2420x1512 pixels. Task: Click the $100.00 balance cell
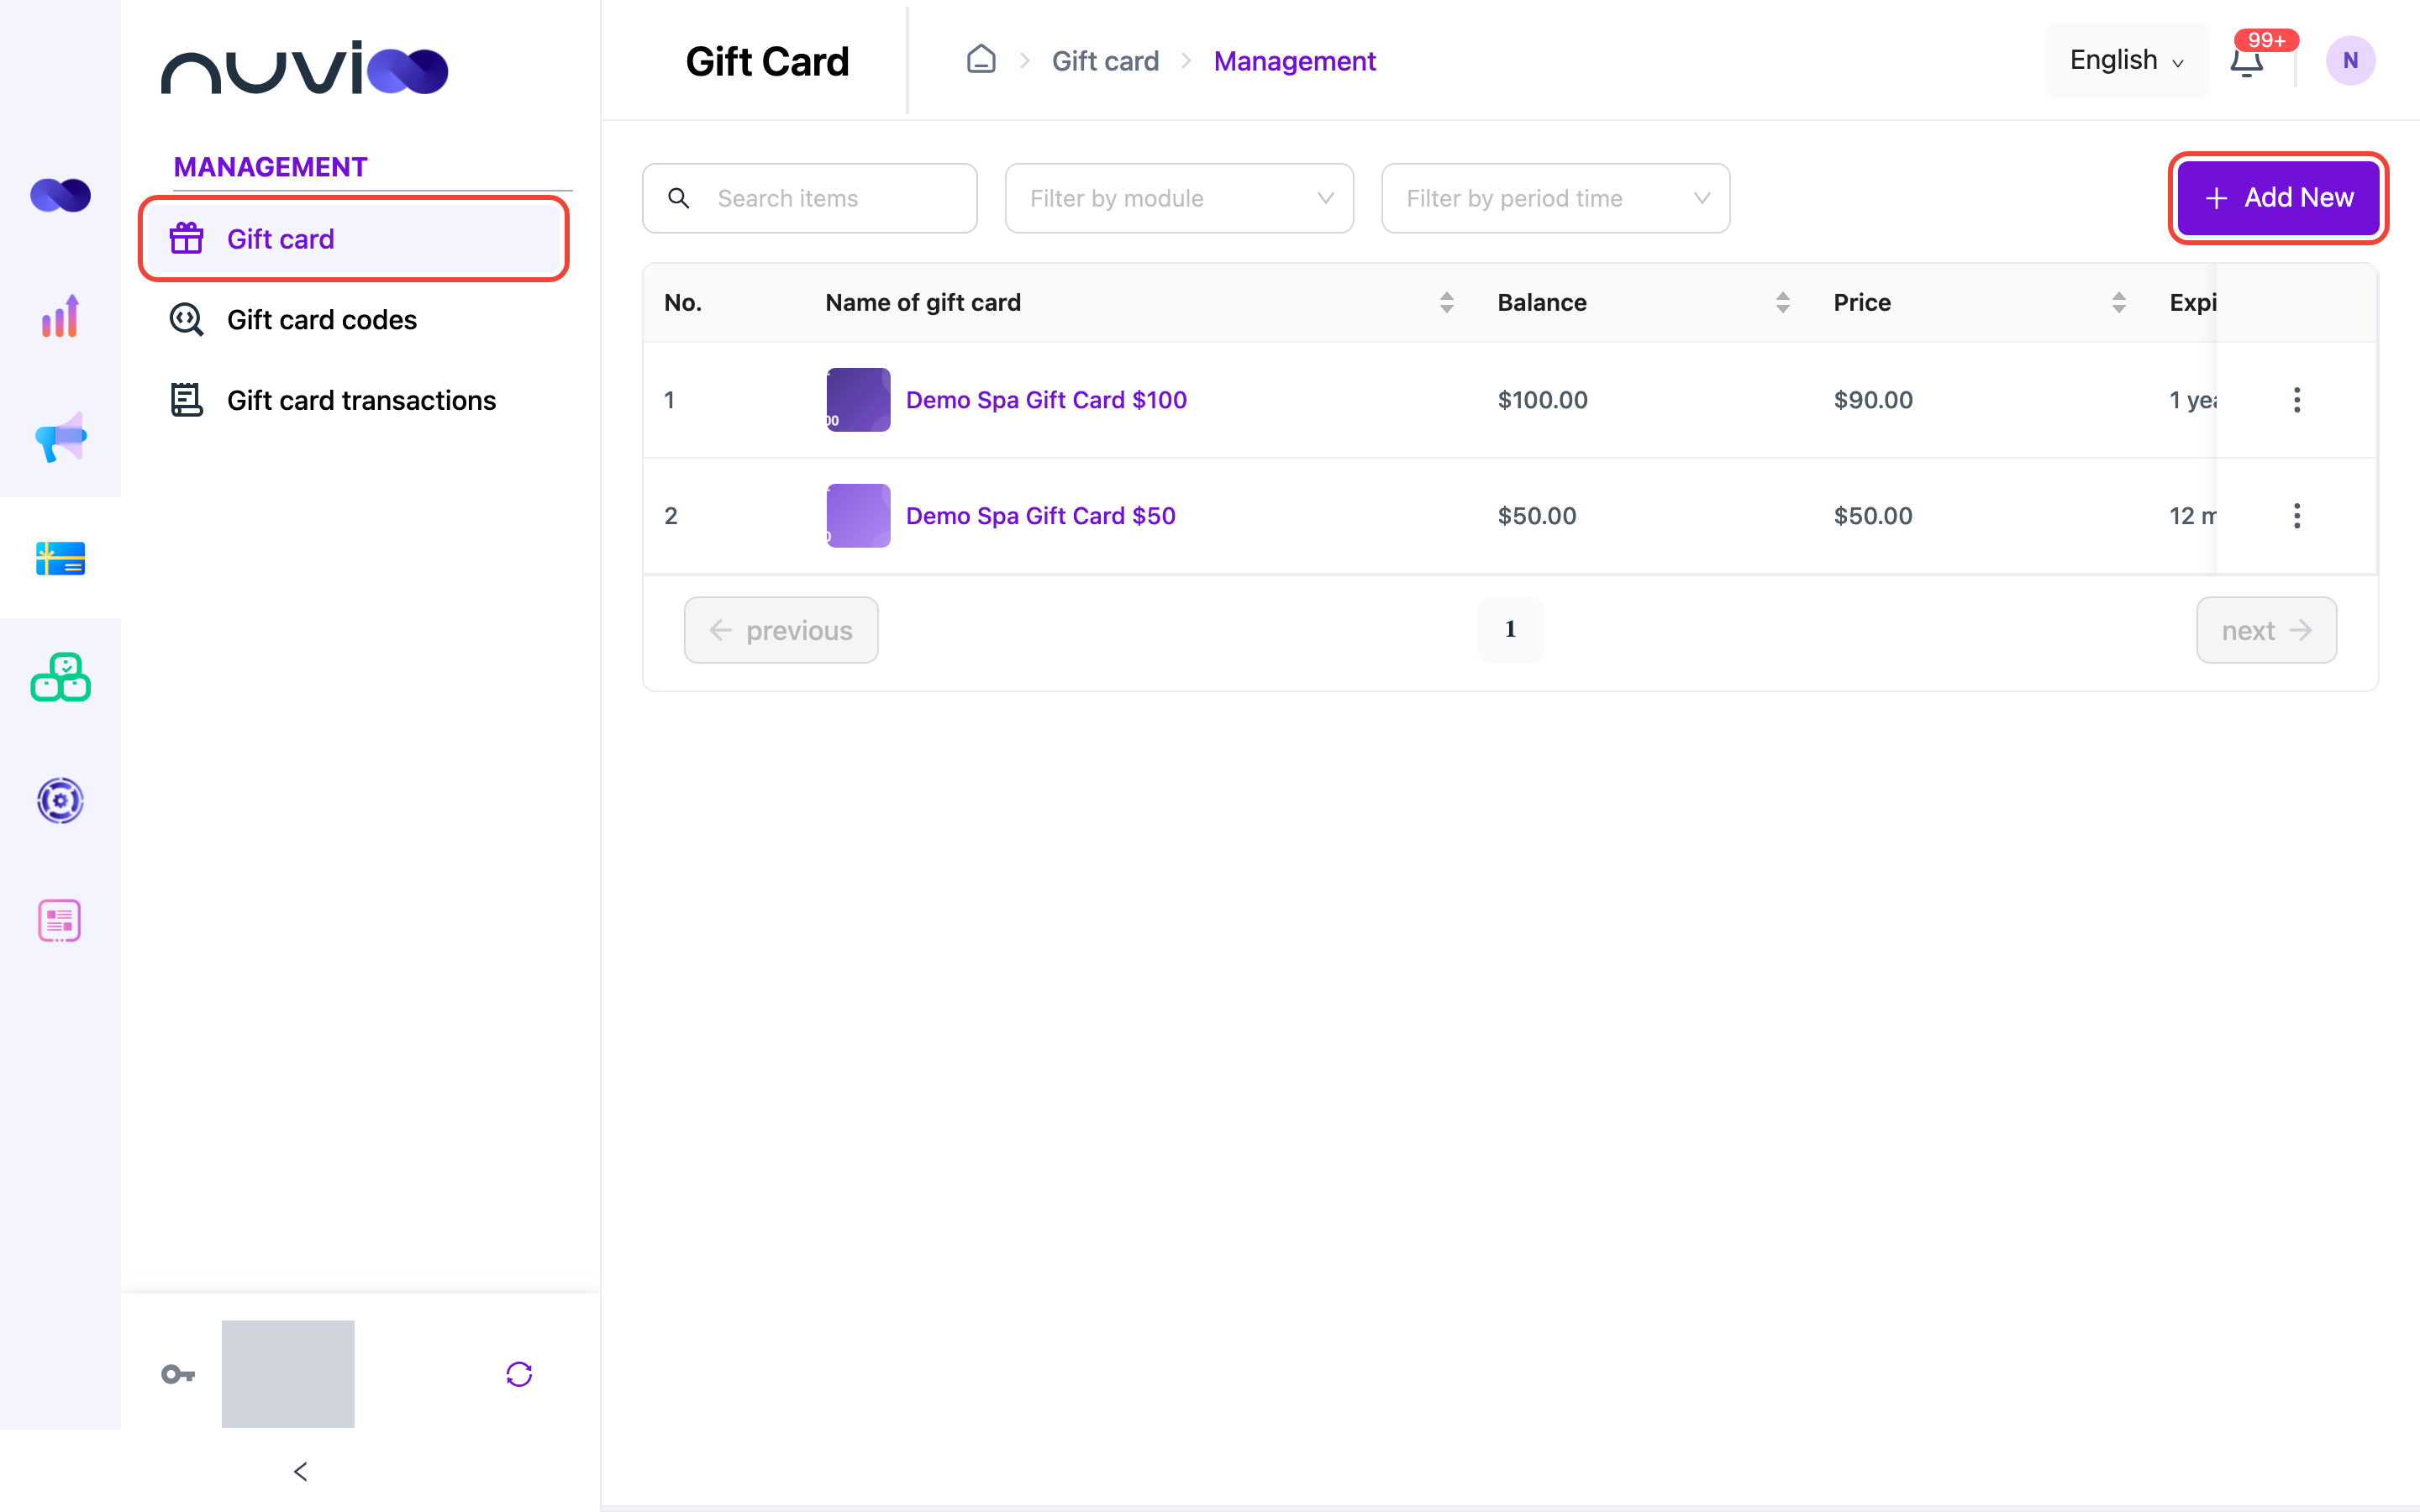1542,400
